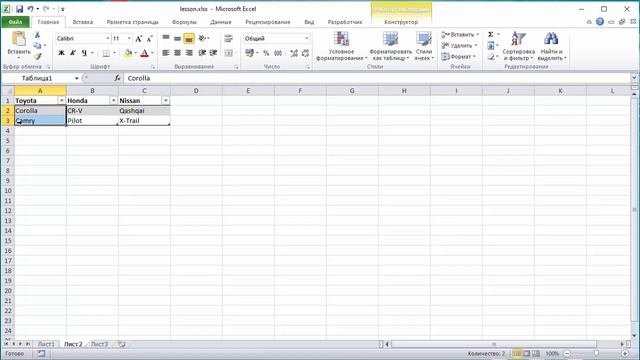Open the Toyota column filter dropdown
Viewport: 640px width, 360px height.
coord(61,100)
